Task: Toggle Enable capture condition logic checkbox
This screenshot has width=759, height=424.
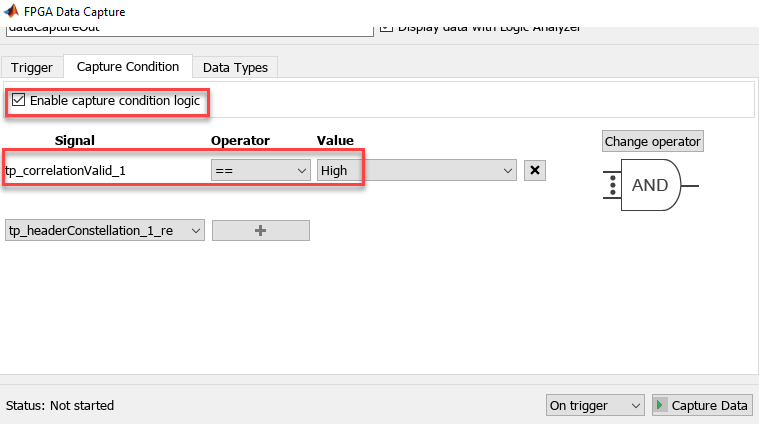Action: coord(18,100)
